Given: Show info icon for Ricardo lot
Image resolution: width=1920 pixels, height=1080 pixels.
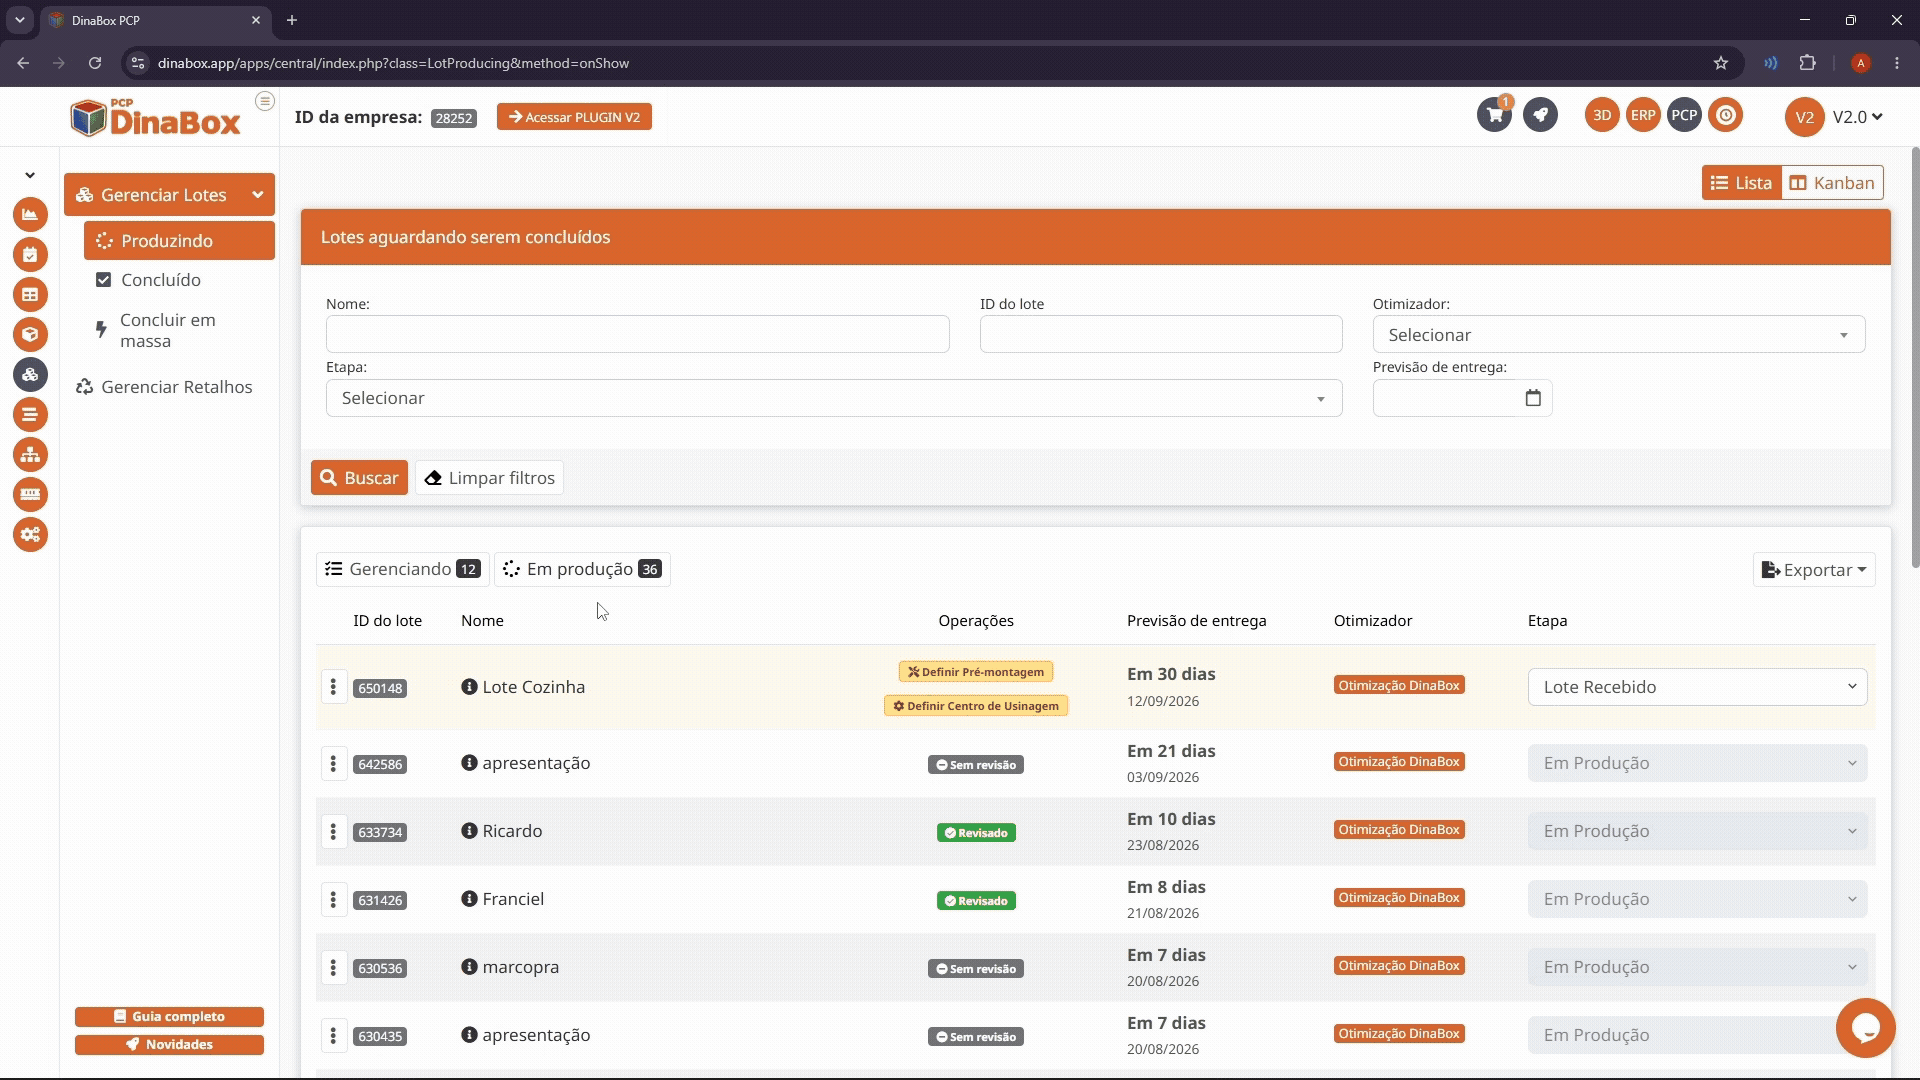Looking at the screenshot, I should pos(469,830).
